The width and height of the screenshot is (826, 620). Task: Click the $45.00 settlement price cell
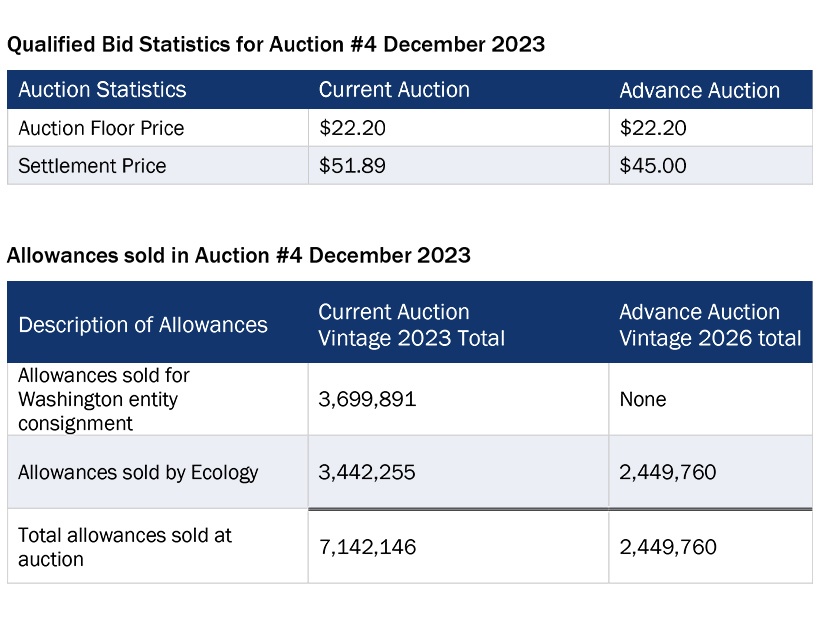tap(653, 166)
